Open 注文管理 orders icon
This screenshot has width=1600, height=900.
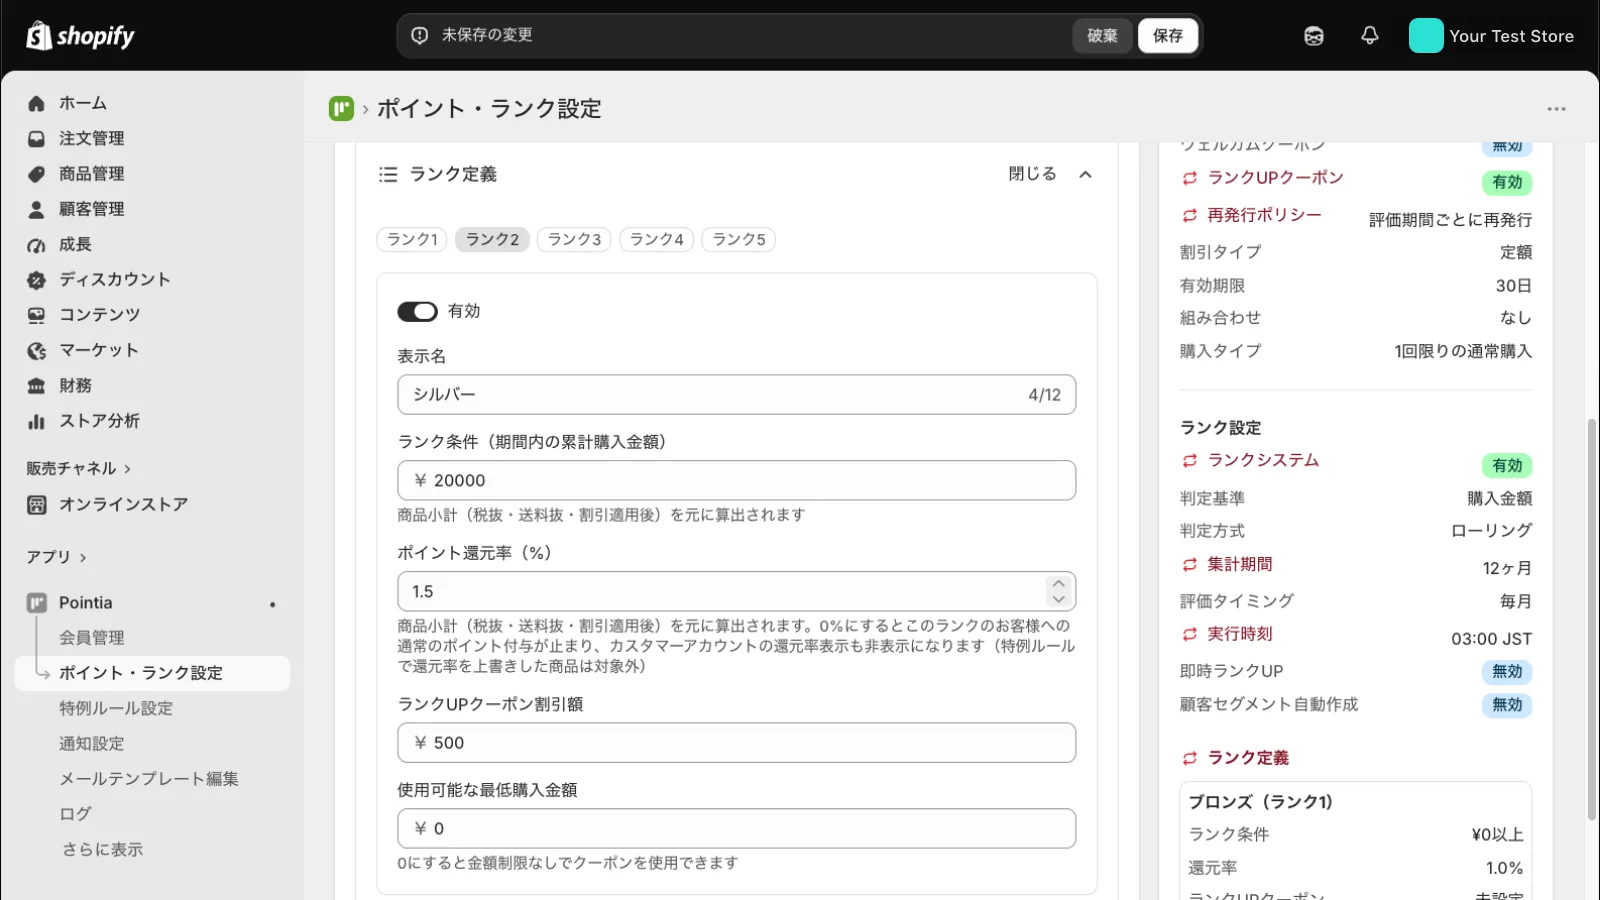tap(37, 138)
